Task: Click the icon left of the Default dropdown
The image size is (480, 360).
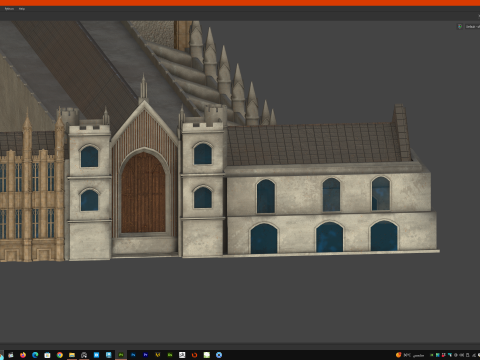Action: tap(460, 26)
